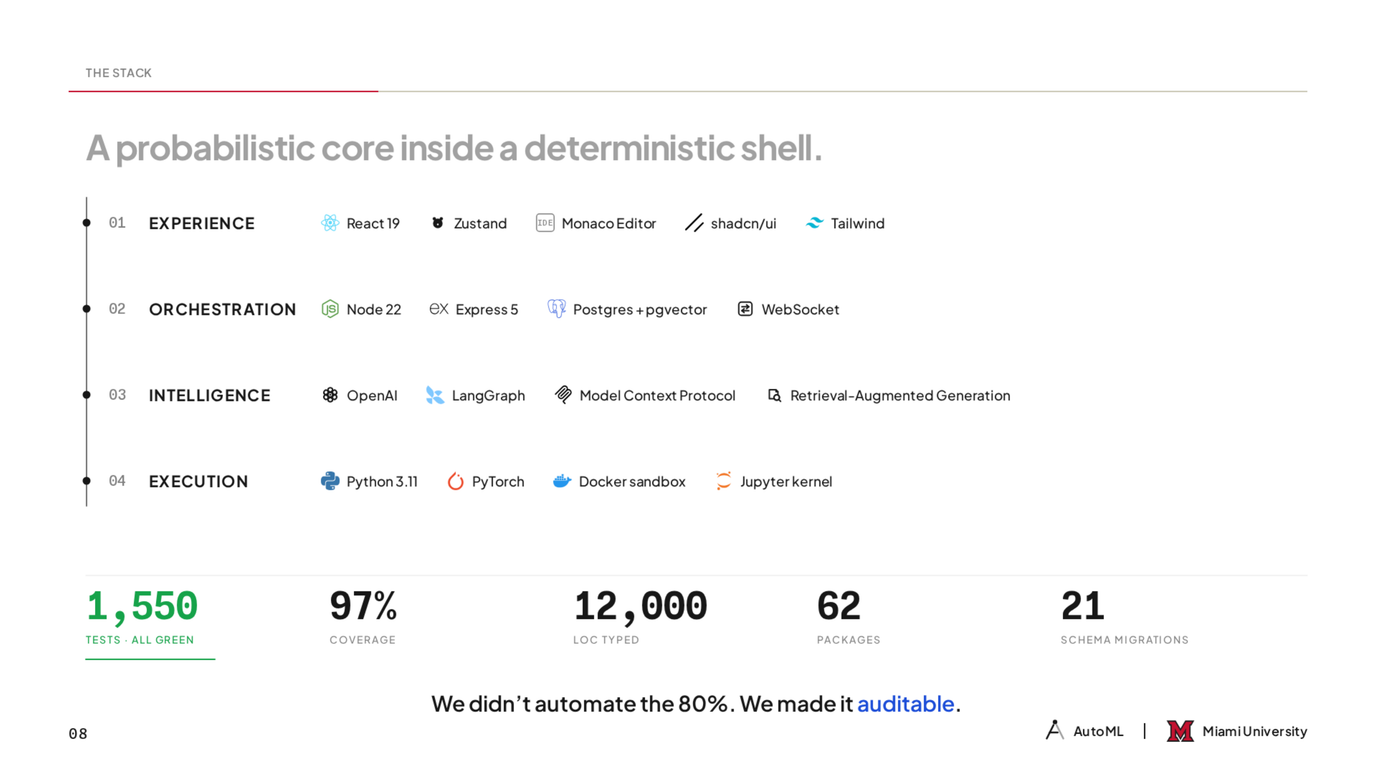Select the Postgres elephant icon
The height and width of the screenshot is (768, 1376).
coord(556,309)
